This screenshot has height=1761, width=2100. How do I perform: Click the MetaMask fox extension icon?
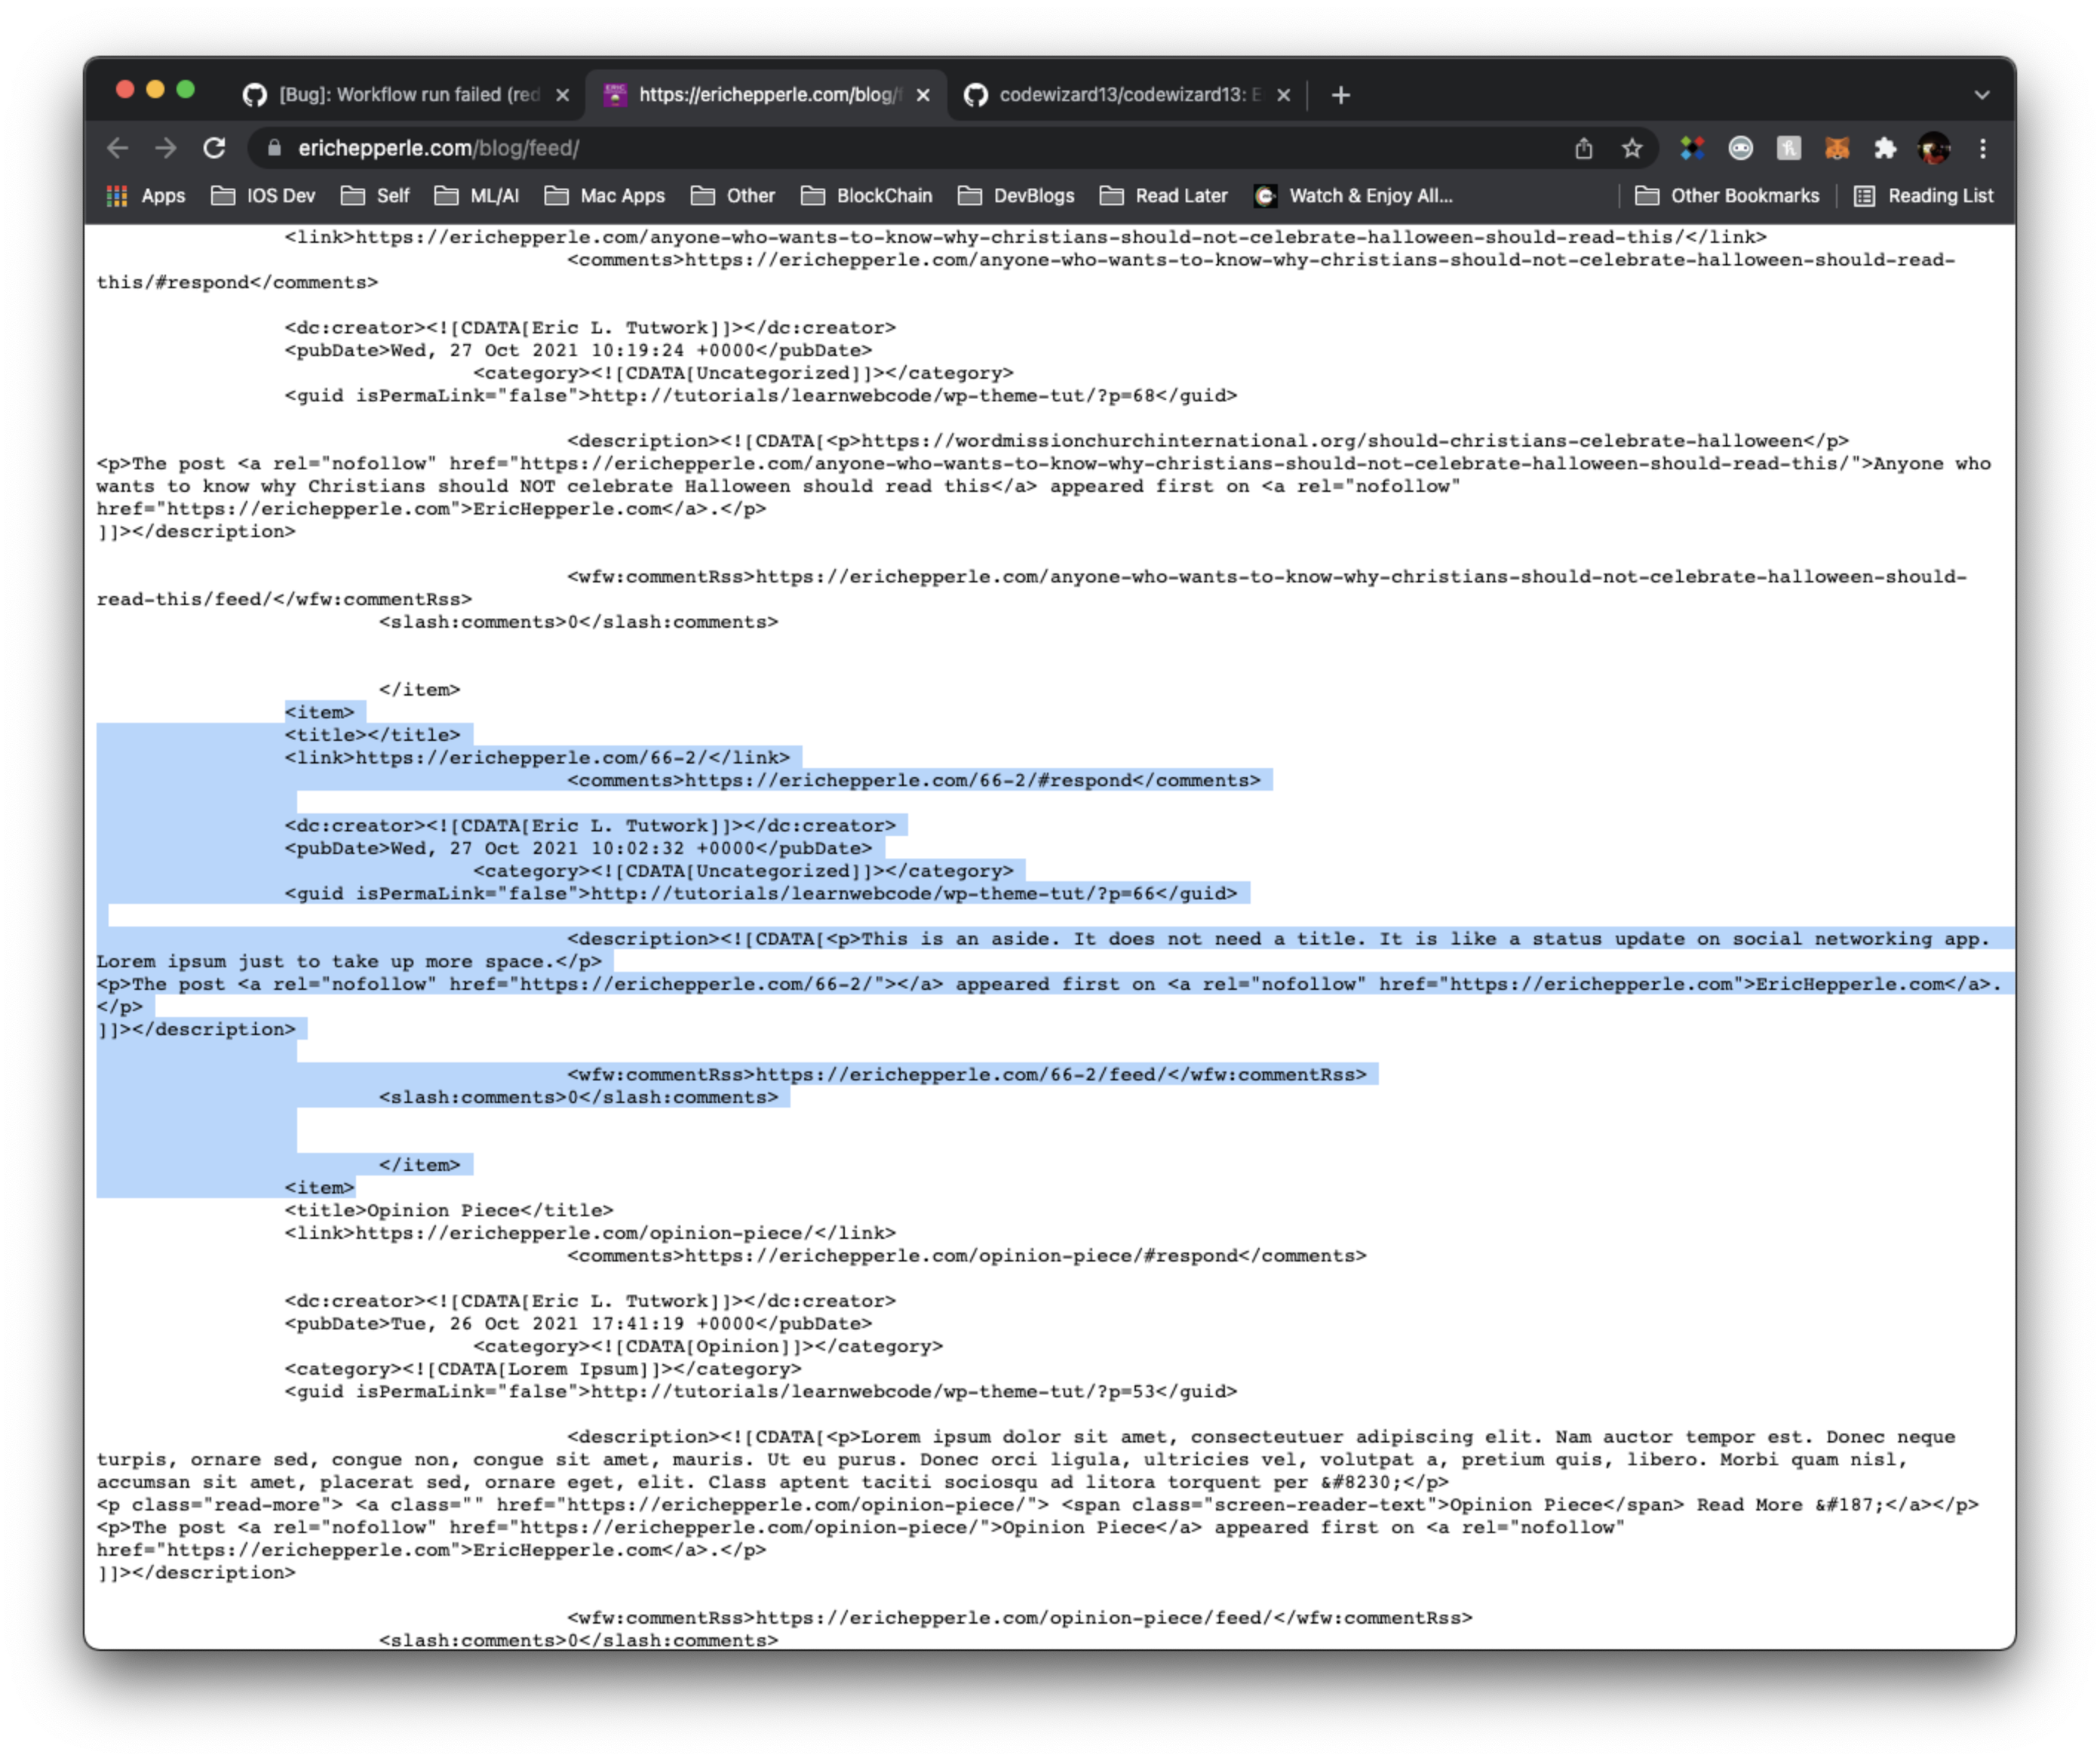(1836, 149)
